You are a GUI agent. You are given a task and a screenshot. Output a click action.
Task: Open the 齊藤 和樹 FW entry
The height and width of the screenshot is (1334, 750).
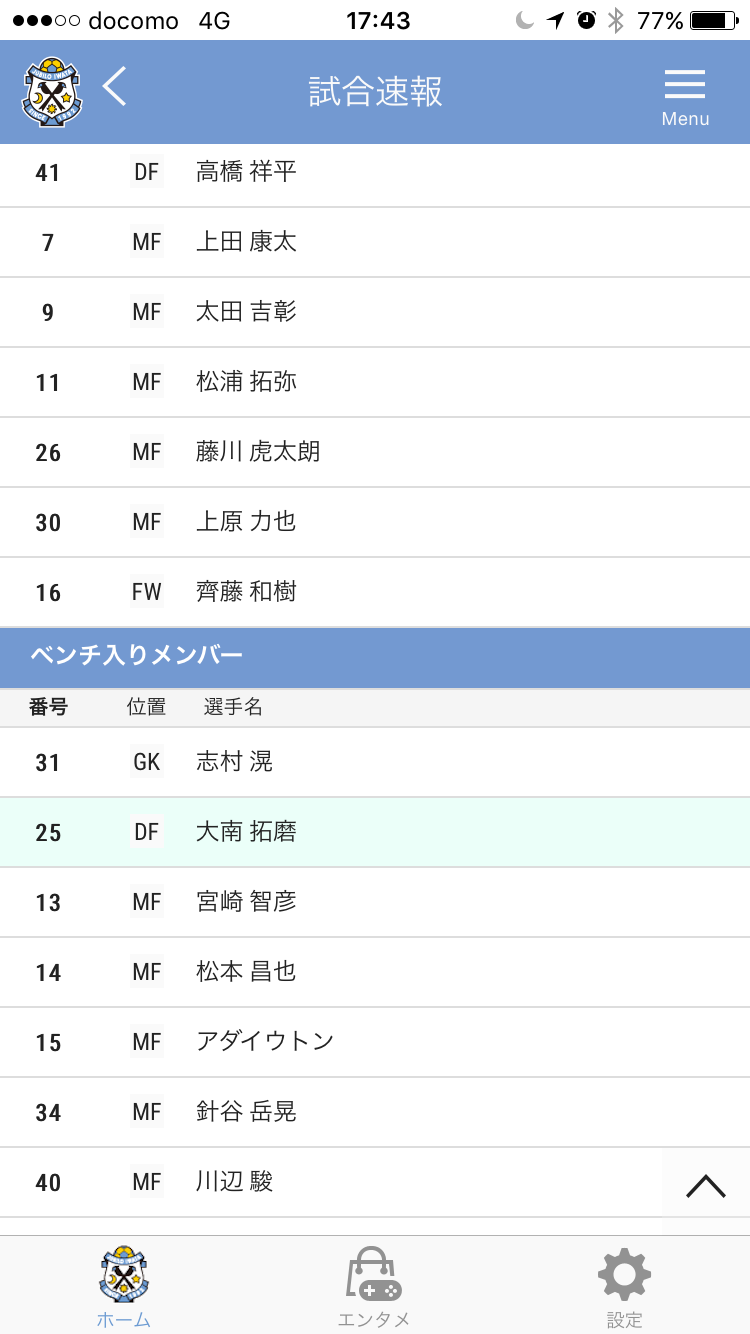point(375,592)
